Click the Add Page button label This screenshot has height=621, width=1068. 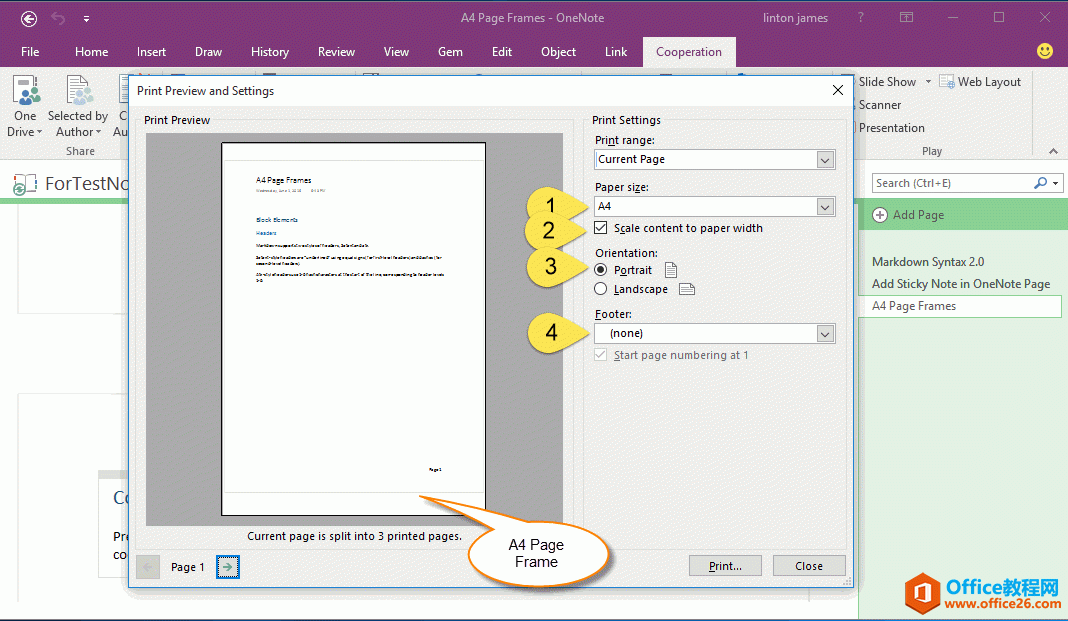[x=918, y=215]
